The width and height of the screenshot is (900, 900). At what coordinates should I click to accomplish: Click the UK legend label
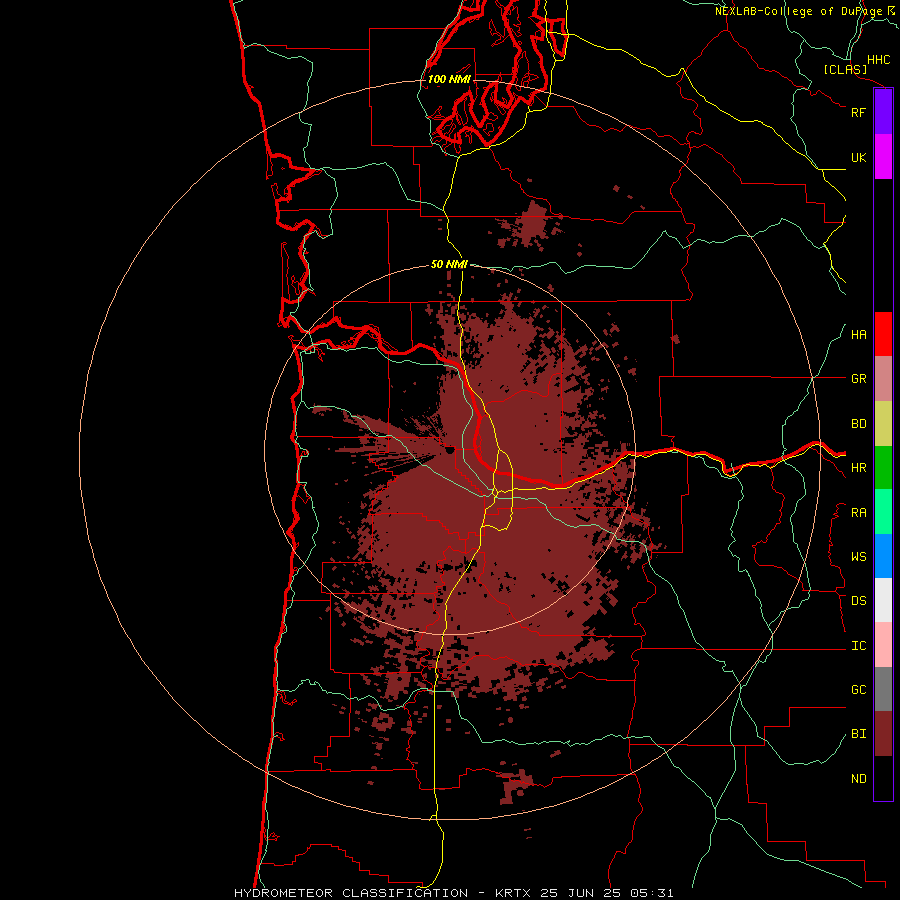(858, 157)
